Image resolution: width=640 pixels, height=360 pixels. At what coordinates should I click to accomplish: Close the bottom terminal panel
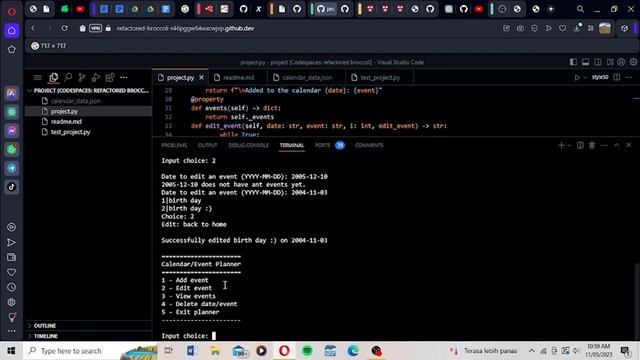click(x=629, y=145)
